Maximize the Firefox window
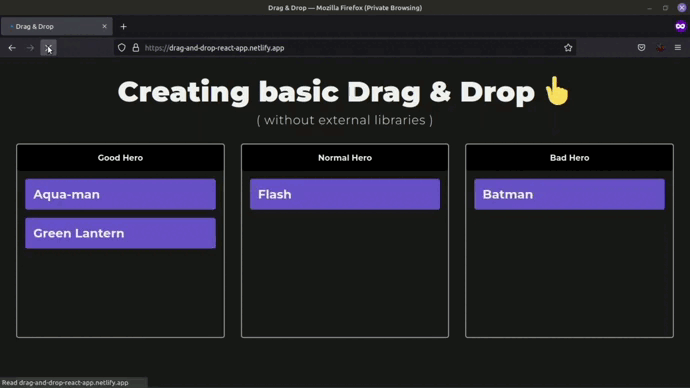Image resolution: width=690 pixels, height=388 pixels. click(x=665, y=8)
